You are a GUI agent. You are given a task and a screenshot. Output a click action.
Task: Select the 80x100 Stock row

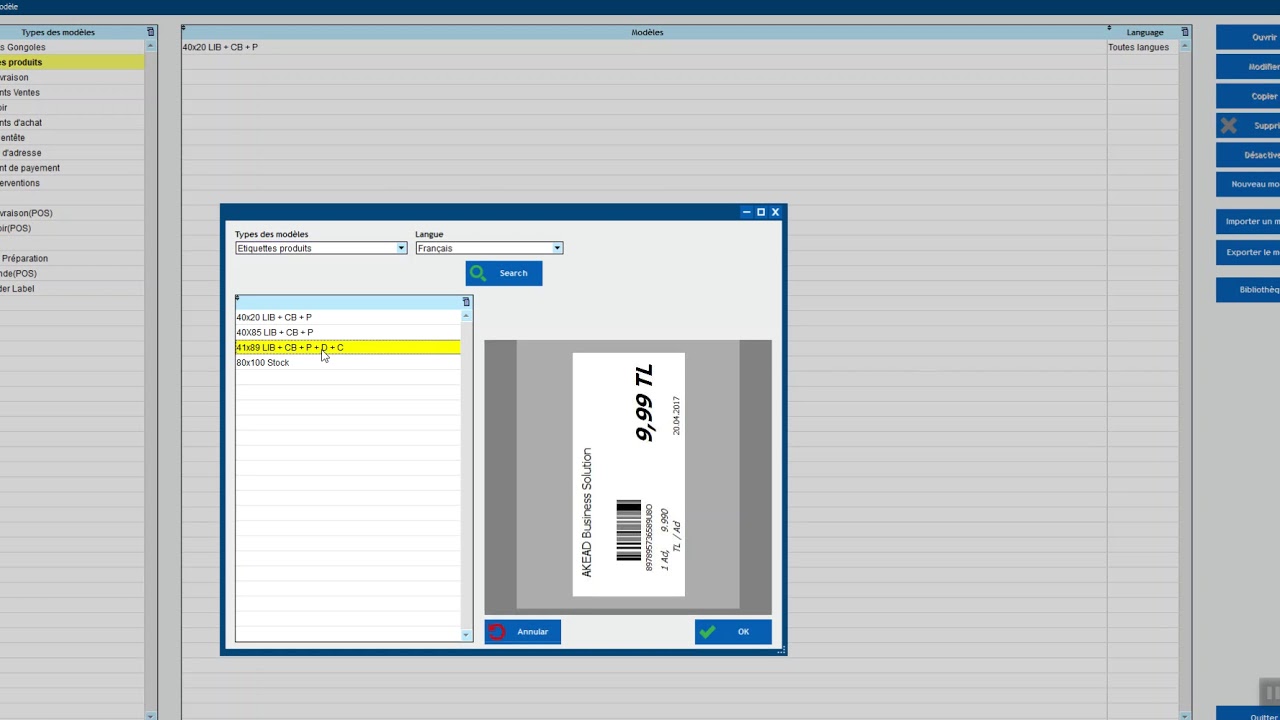point(348,362)
